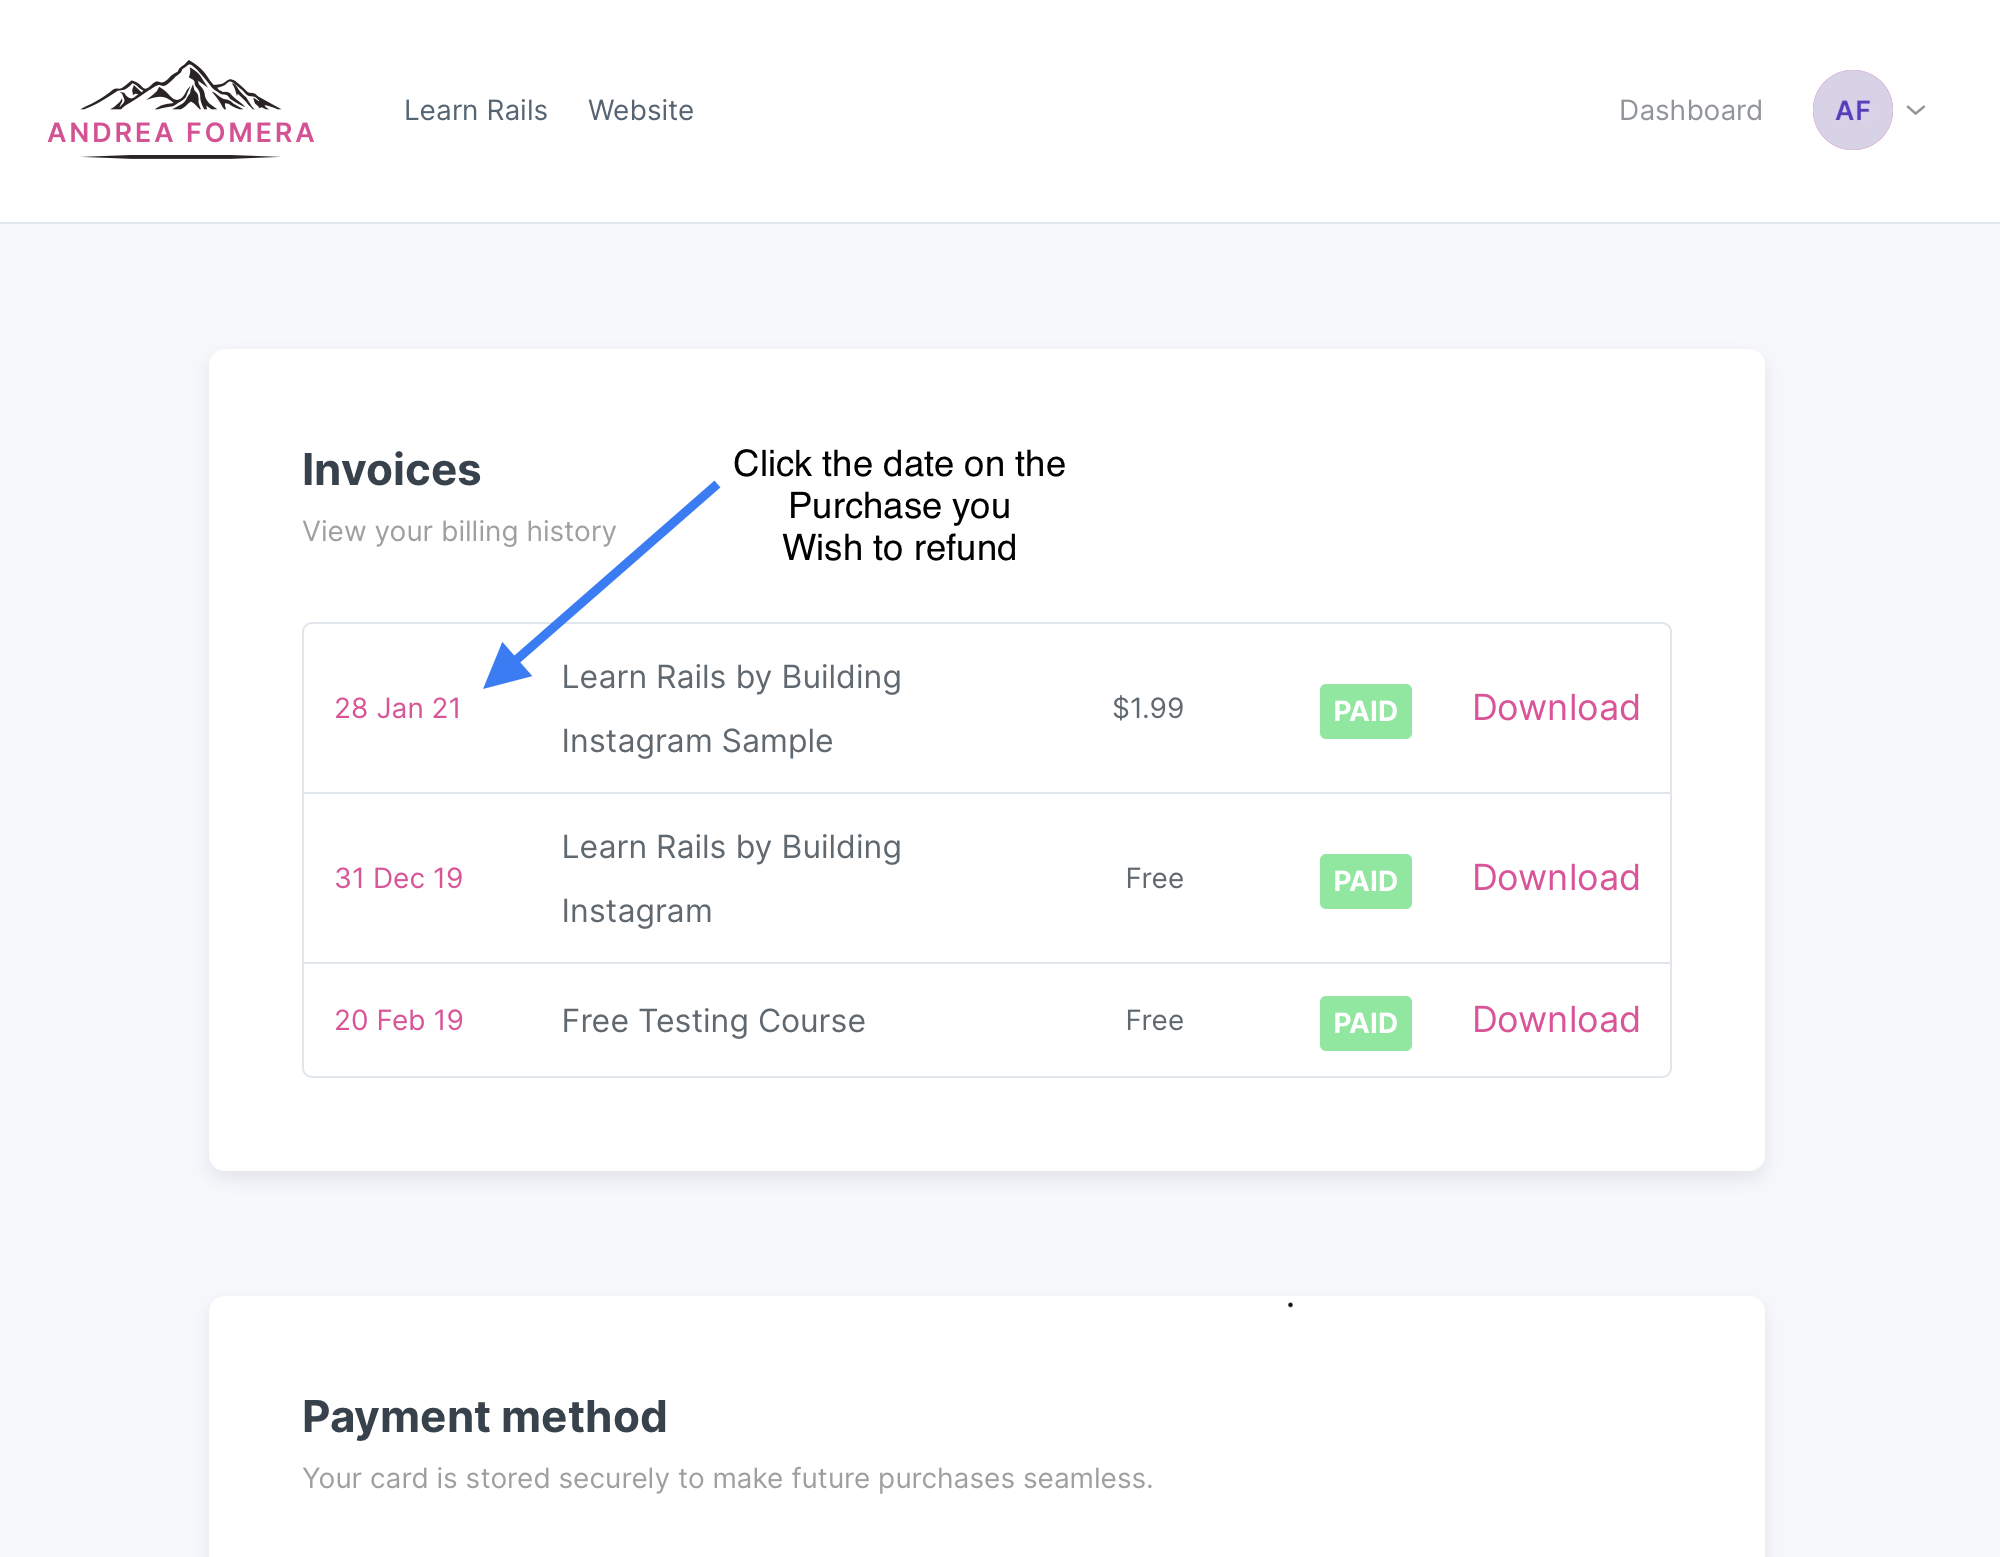Open the Dashboard link
Viewport: 2000px width, 1557px height.
1690,110
